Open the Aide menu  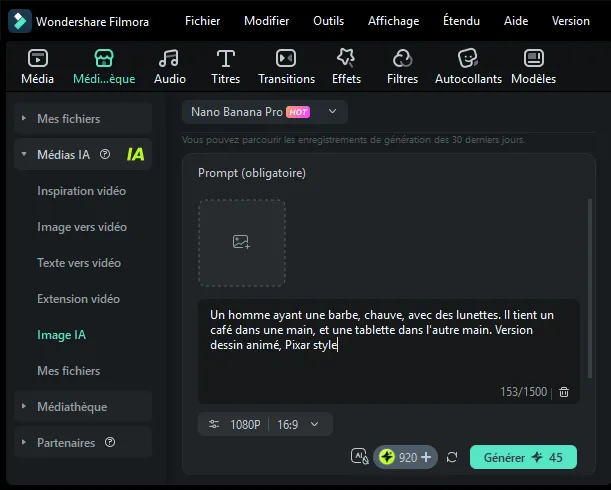click(516, 21)
